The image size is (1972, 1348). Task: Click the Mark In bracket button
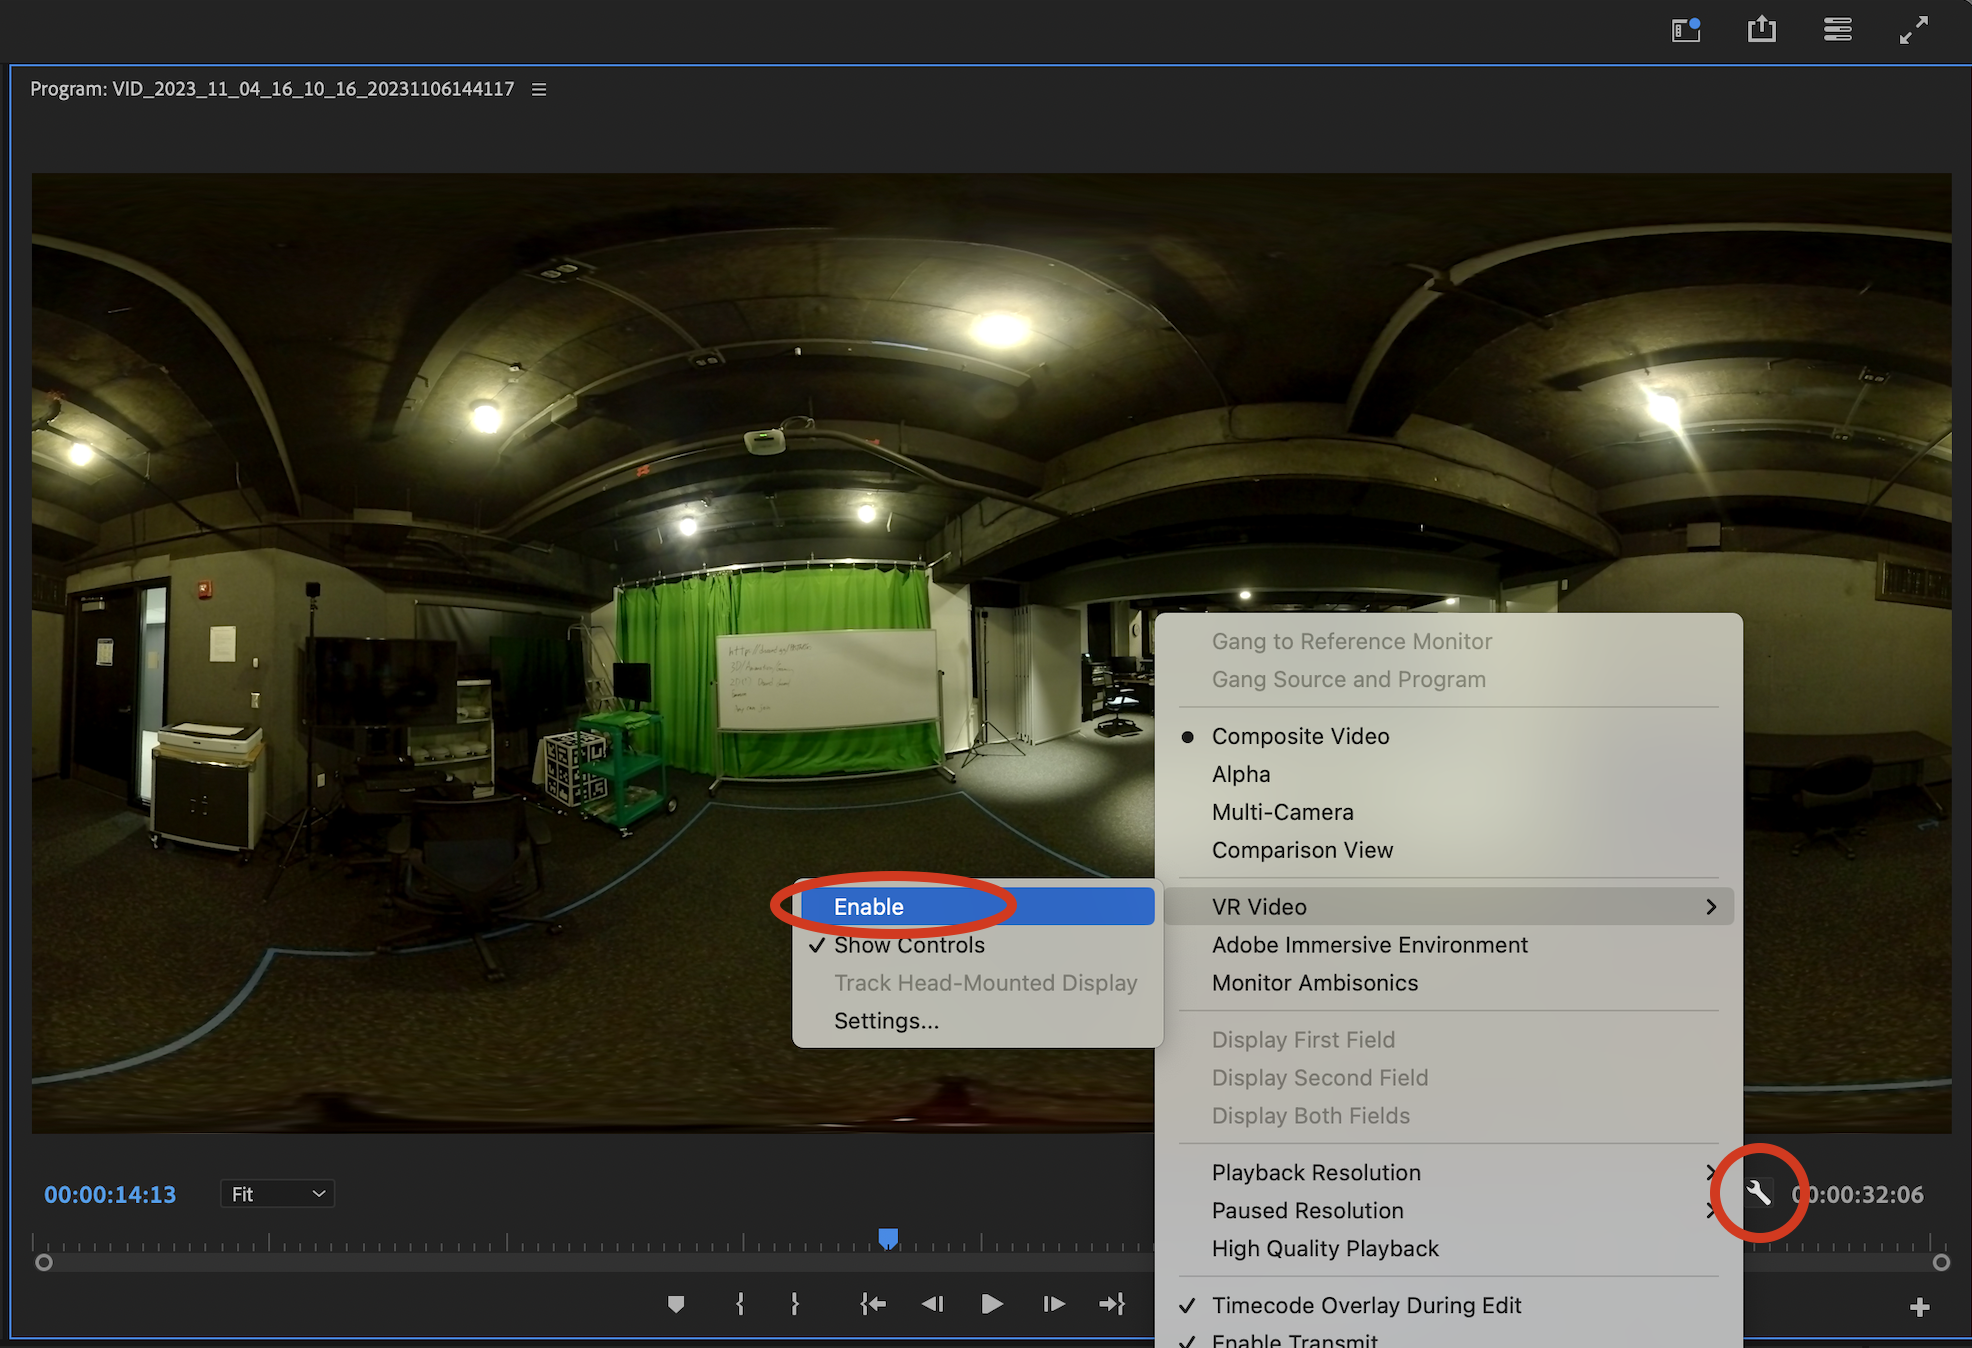point(740,1304)
